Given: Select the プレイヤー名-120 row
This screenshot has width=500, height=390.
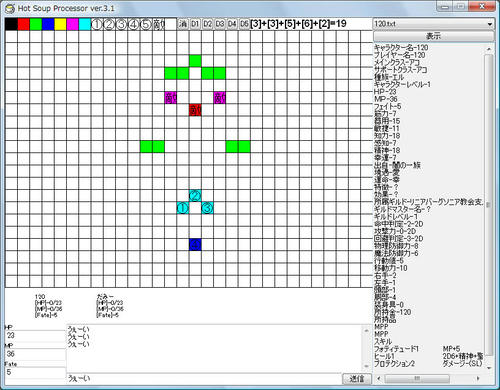Looking at the screenshot, I should click(400, 55).
